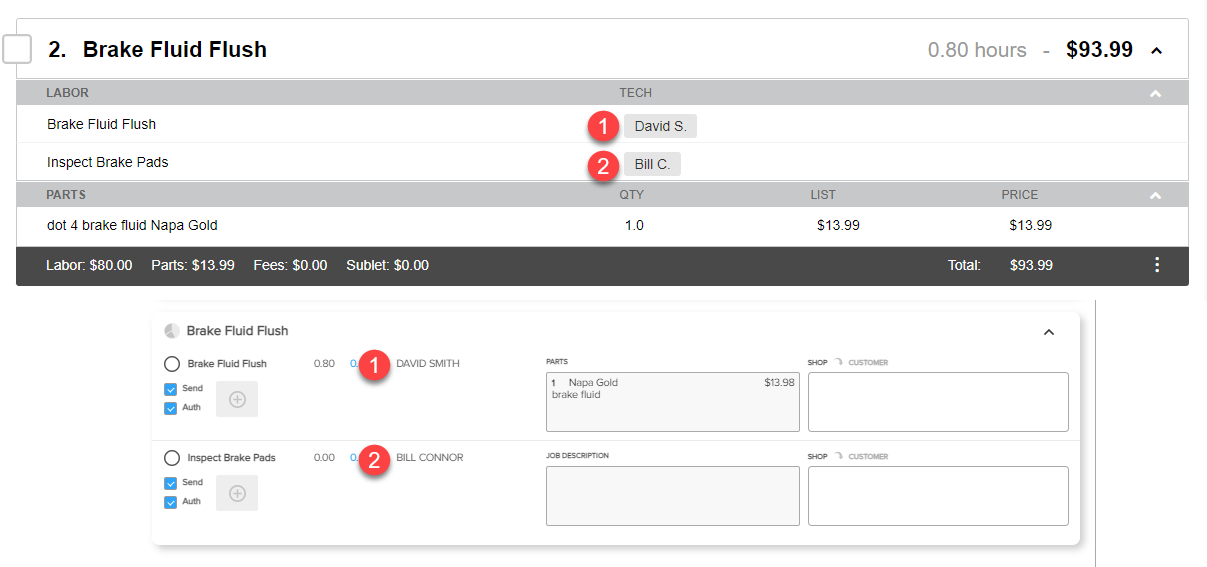Click the Bill C. tech tag

(x=652, y=164)
